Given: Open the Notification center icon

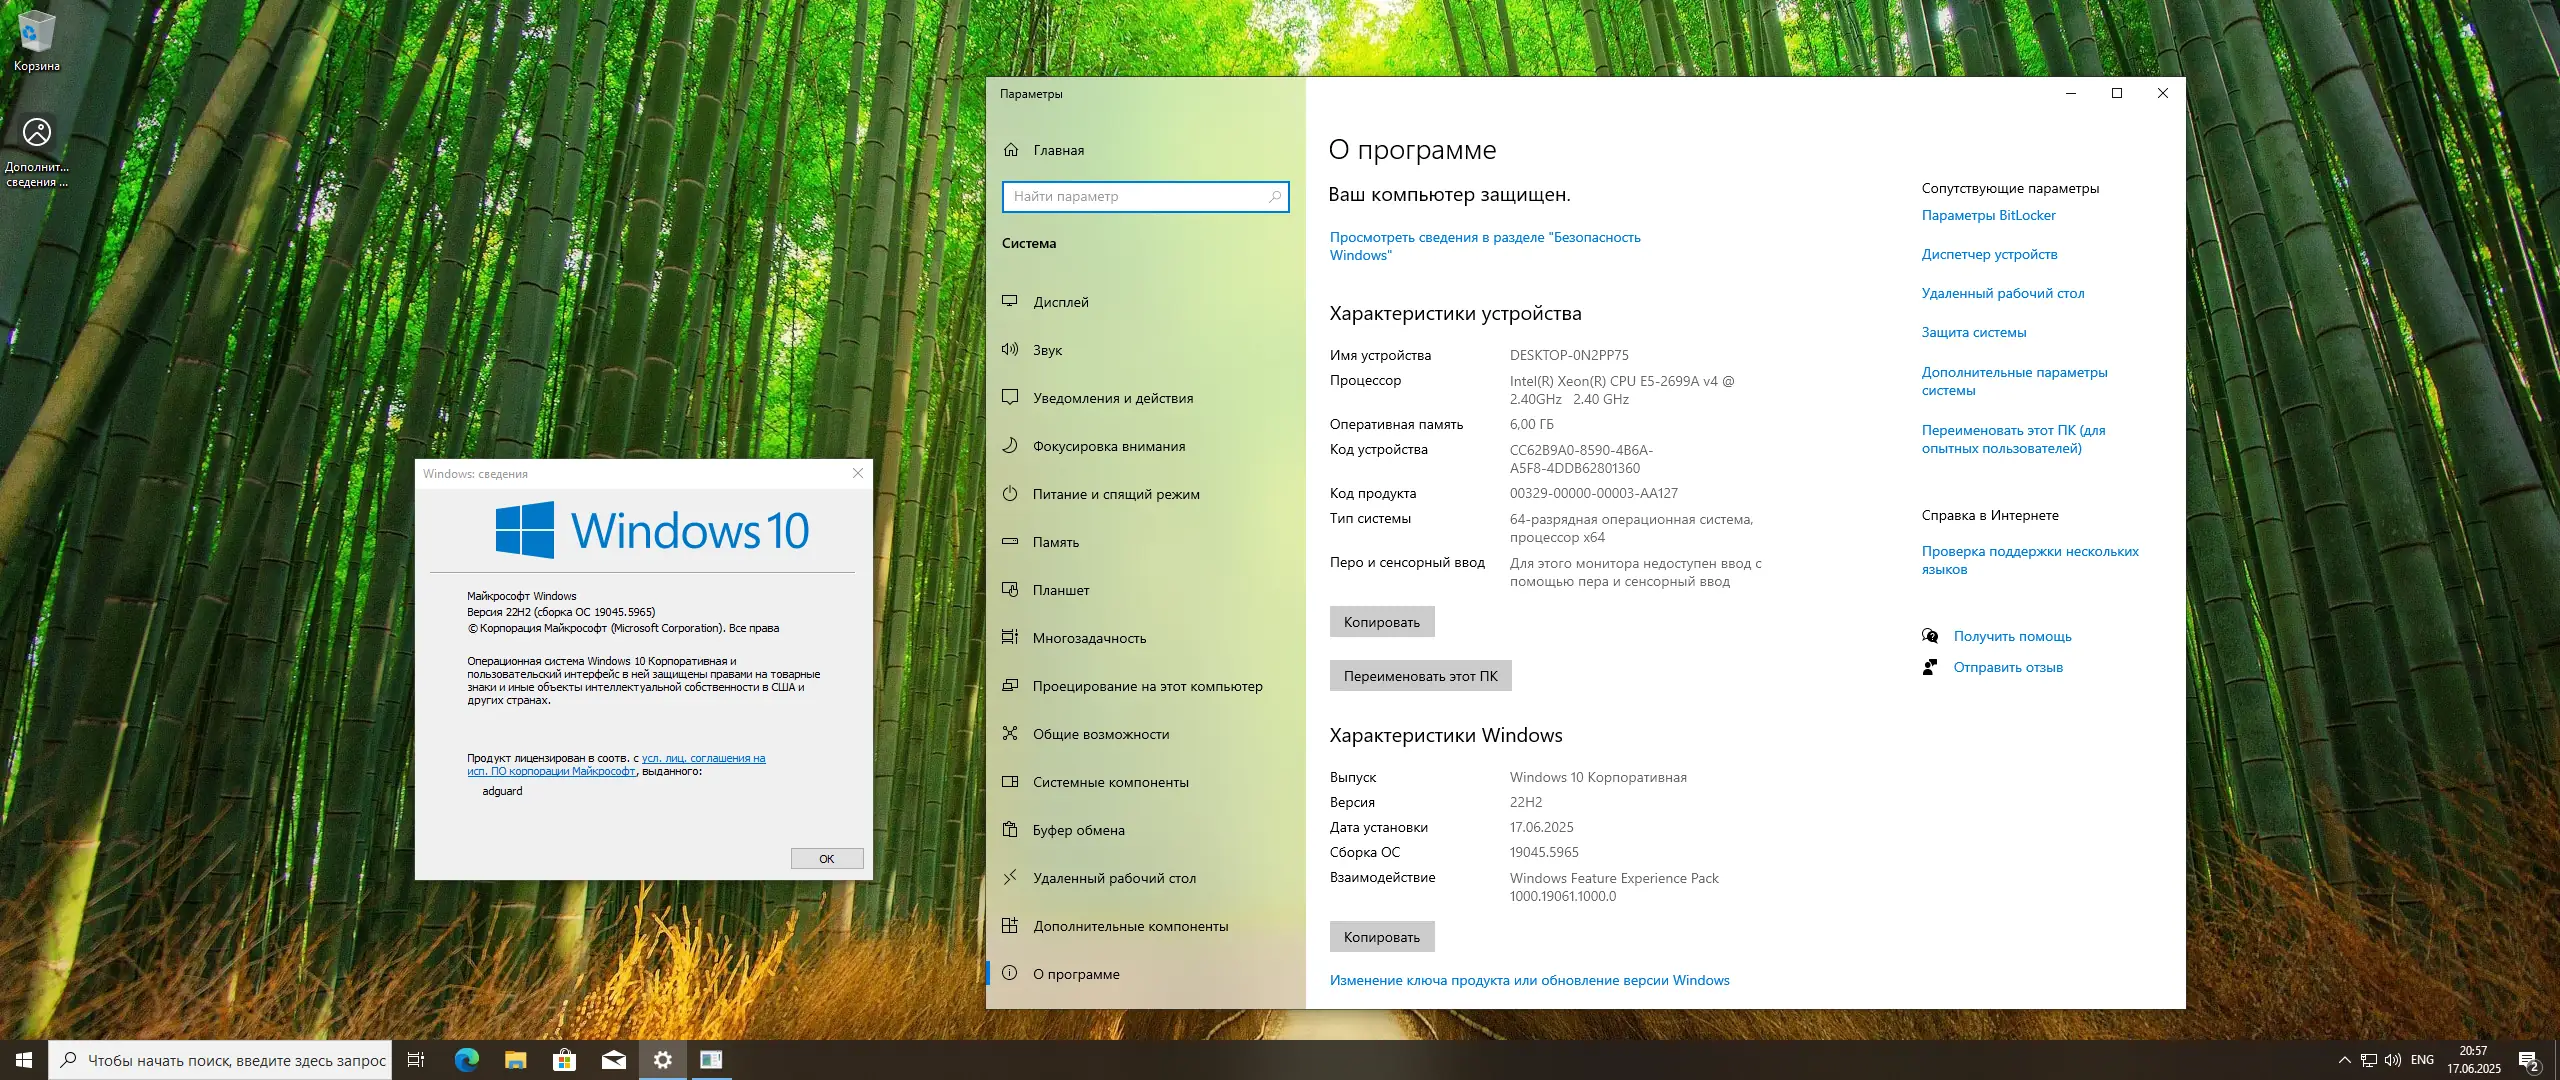Looking at the screenshot, I should click(x=2528, y=1061).
